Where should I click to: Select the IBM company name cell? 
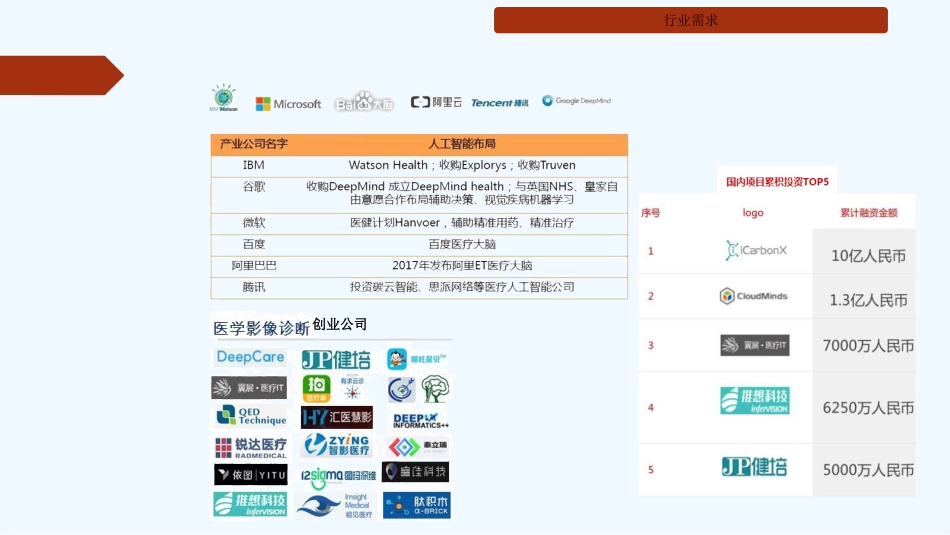tap(253, 165)
